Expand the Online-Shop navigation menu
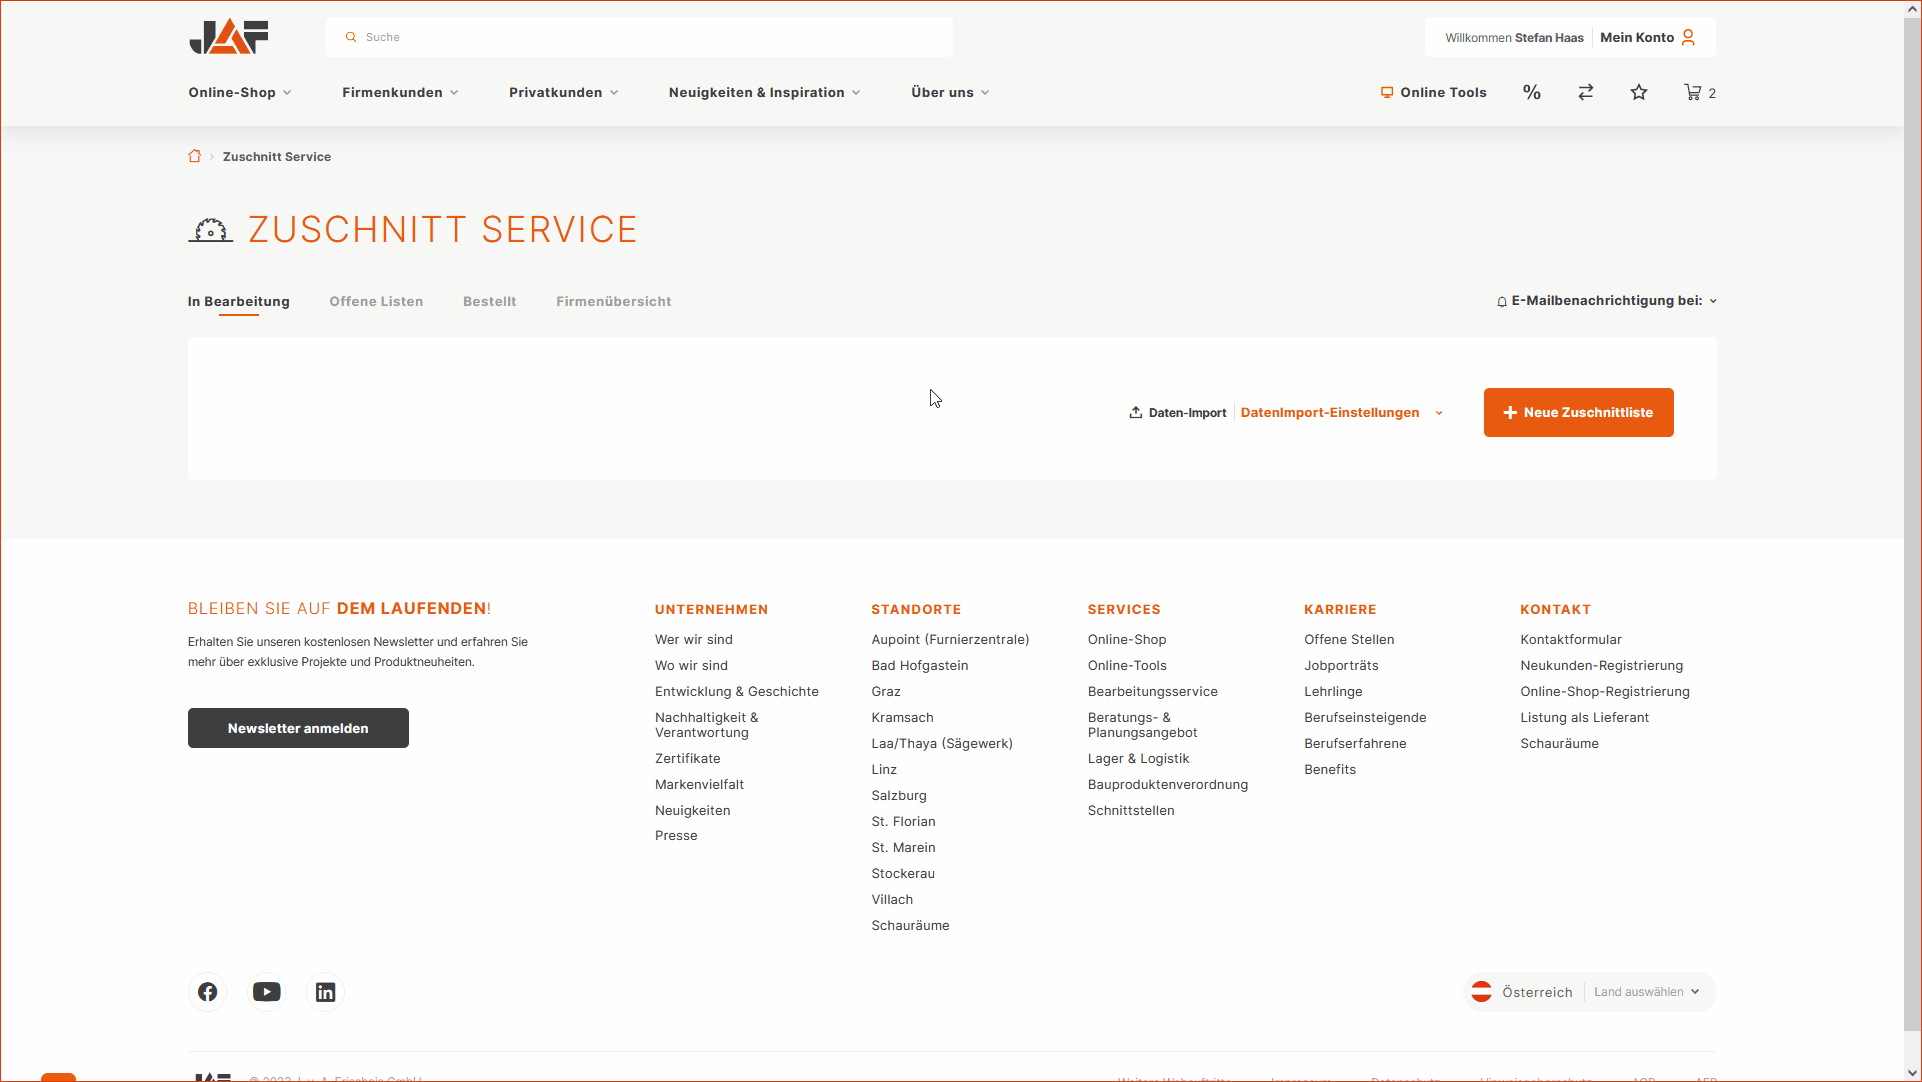Screen dimensions: 1922x1082 239,92
